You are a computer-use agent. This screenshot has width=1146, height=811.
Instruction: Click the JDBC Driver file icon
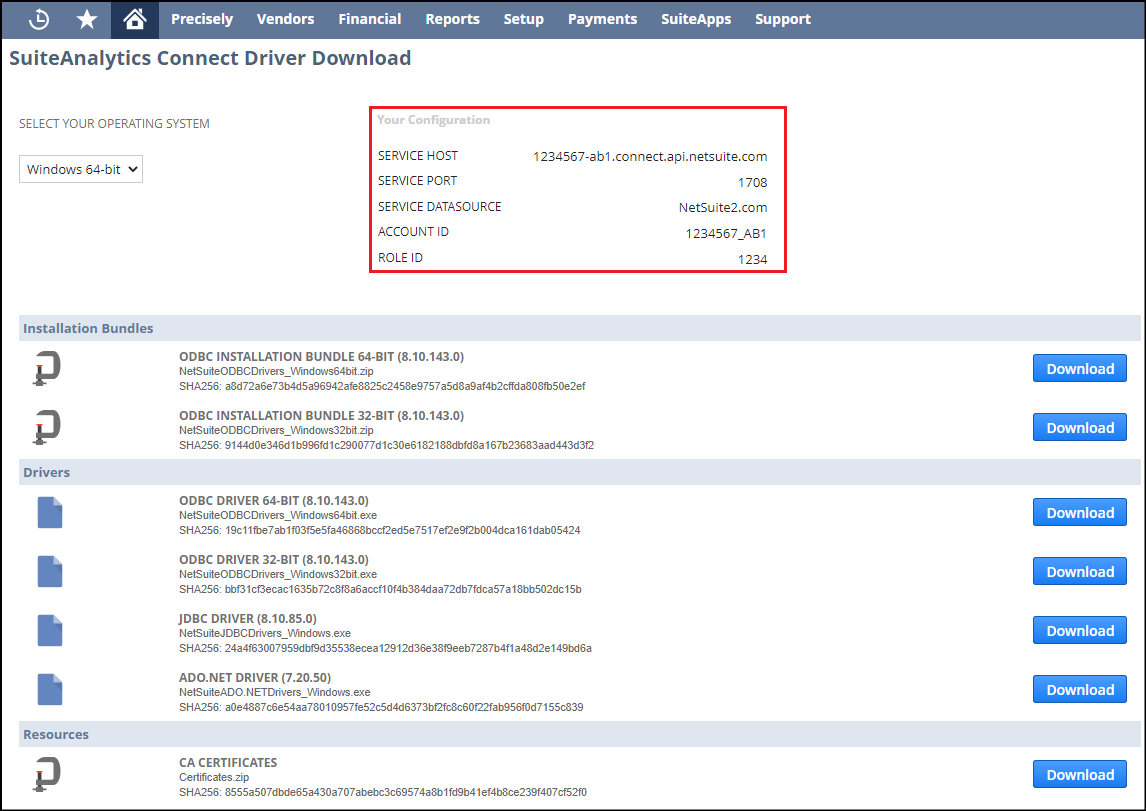pyautogui.click(x=50, y=630)
